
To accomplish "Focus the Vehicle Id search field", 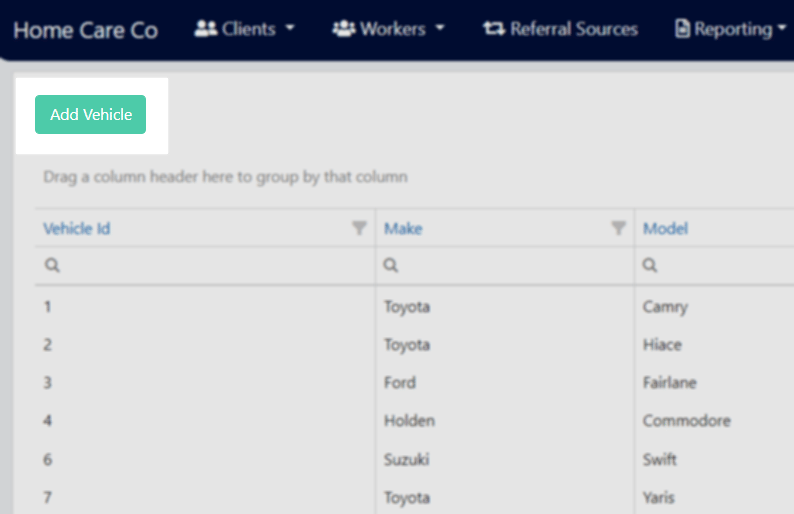I will (205, 265).
